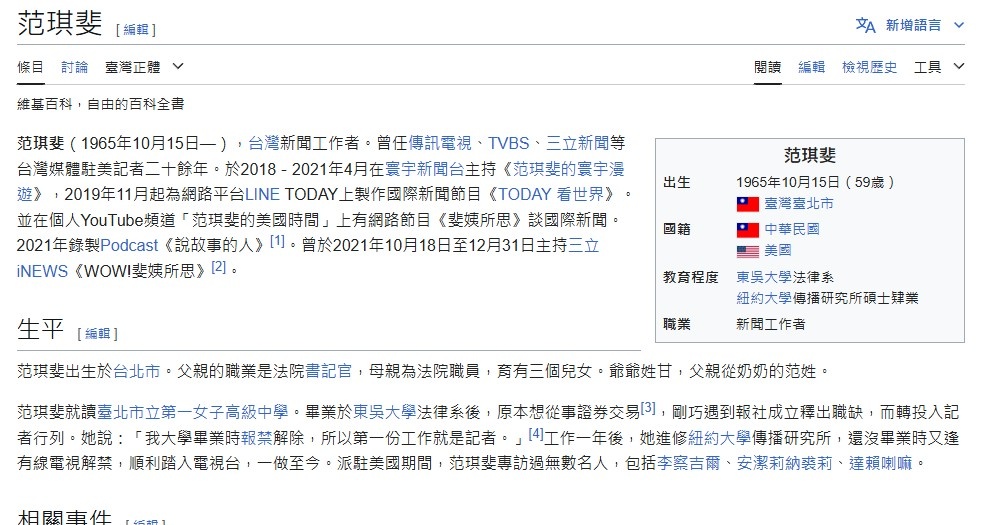Open 東吳大學 link in infobox
Viewport: 998px width, 525px height.
click(764, 277)
